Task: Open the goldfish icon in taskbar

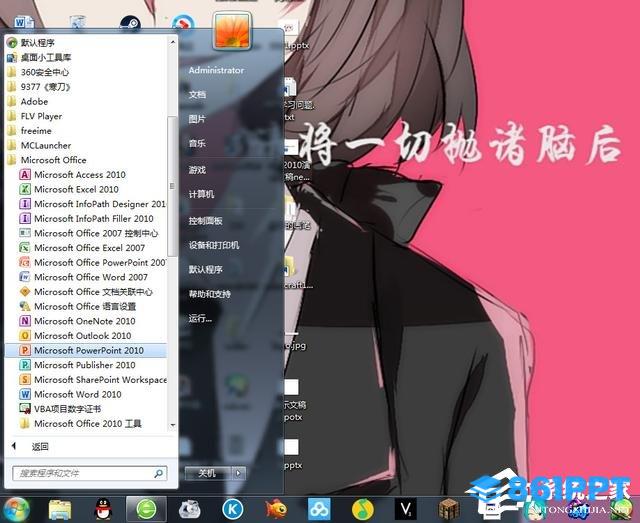Action: click(276, 509)
